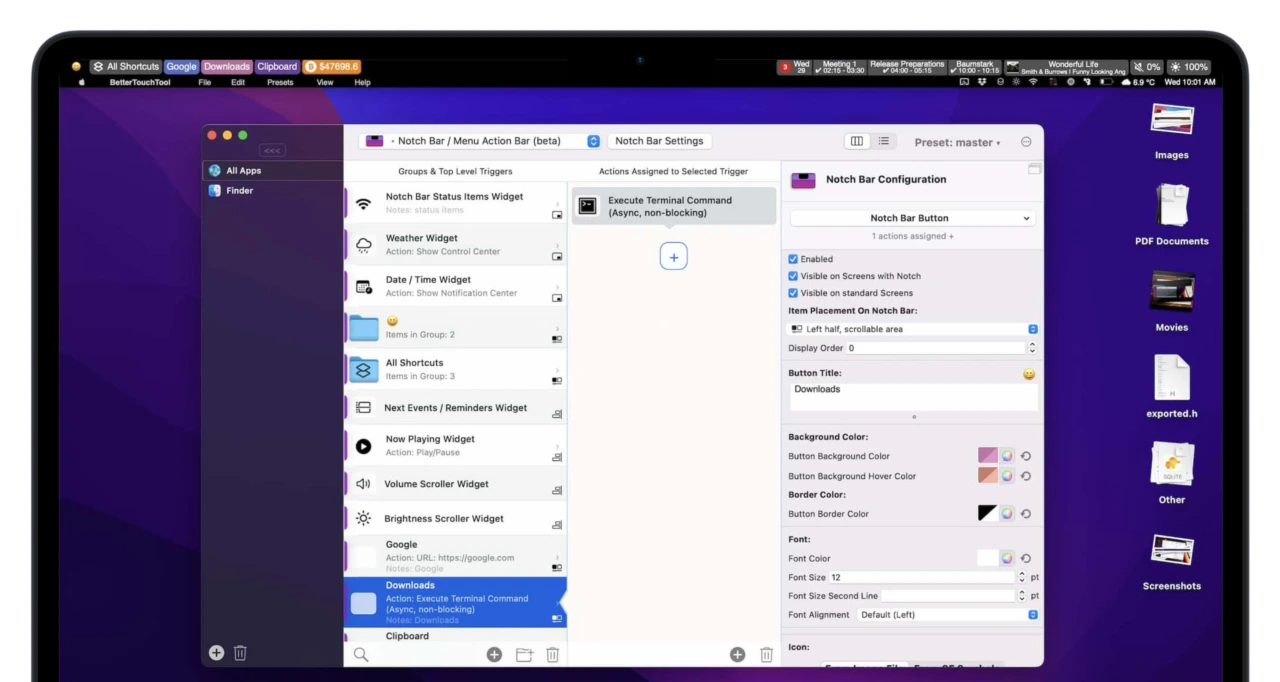Click the Button Border Color swatch
This screenshot has height=682, width=1280.
pyautogui.click(x=987, y=513)
